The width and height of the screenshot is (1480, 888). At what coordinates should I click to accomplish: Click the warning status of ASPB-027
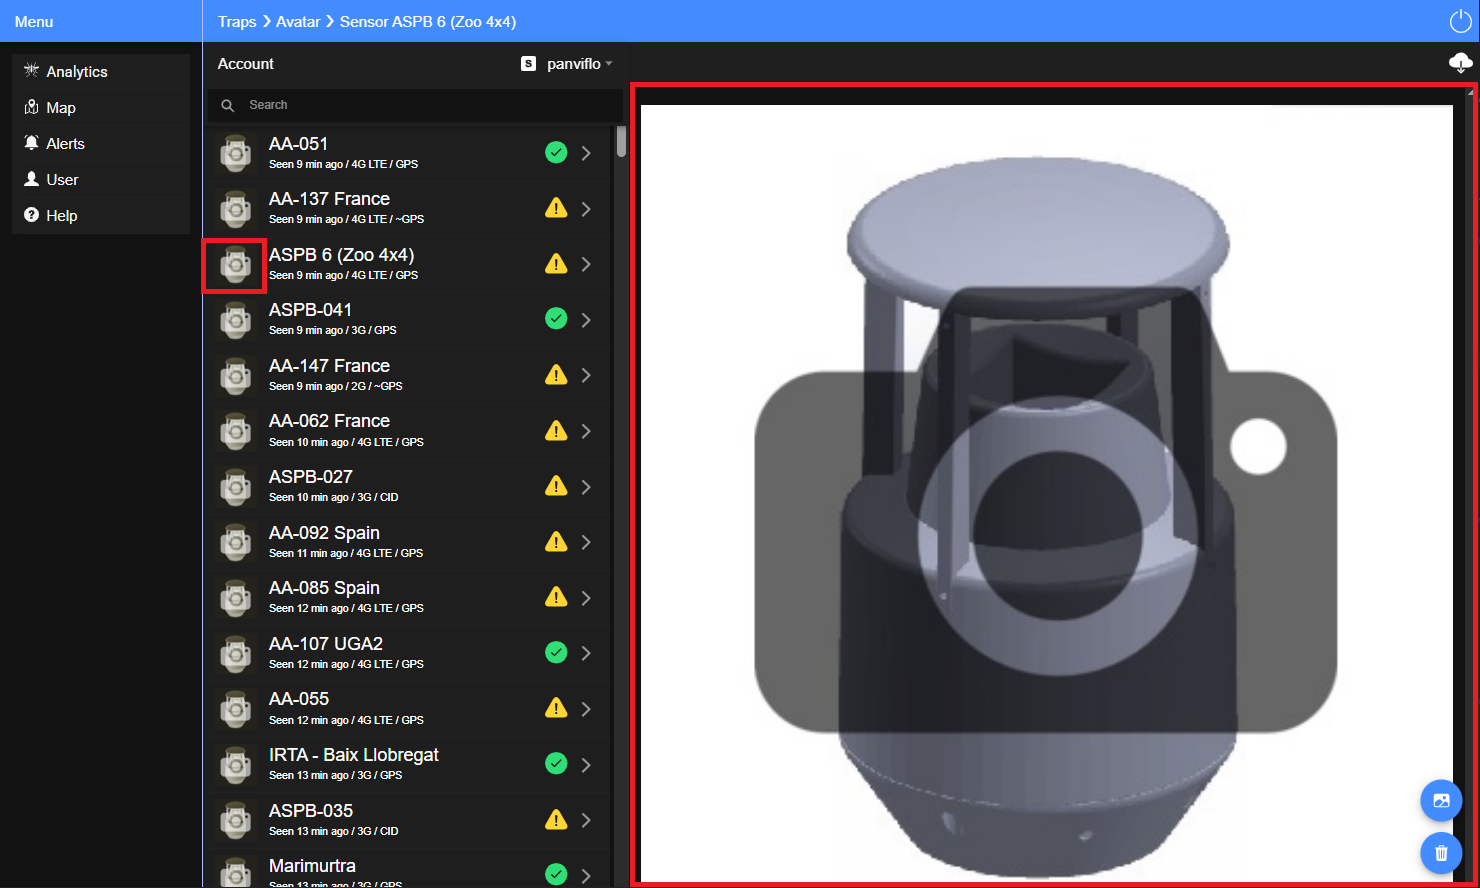(556, 486)
